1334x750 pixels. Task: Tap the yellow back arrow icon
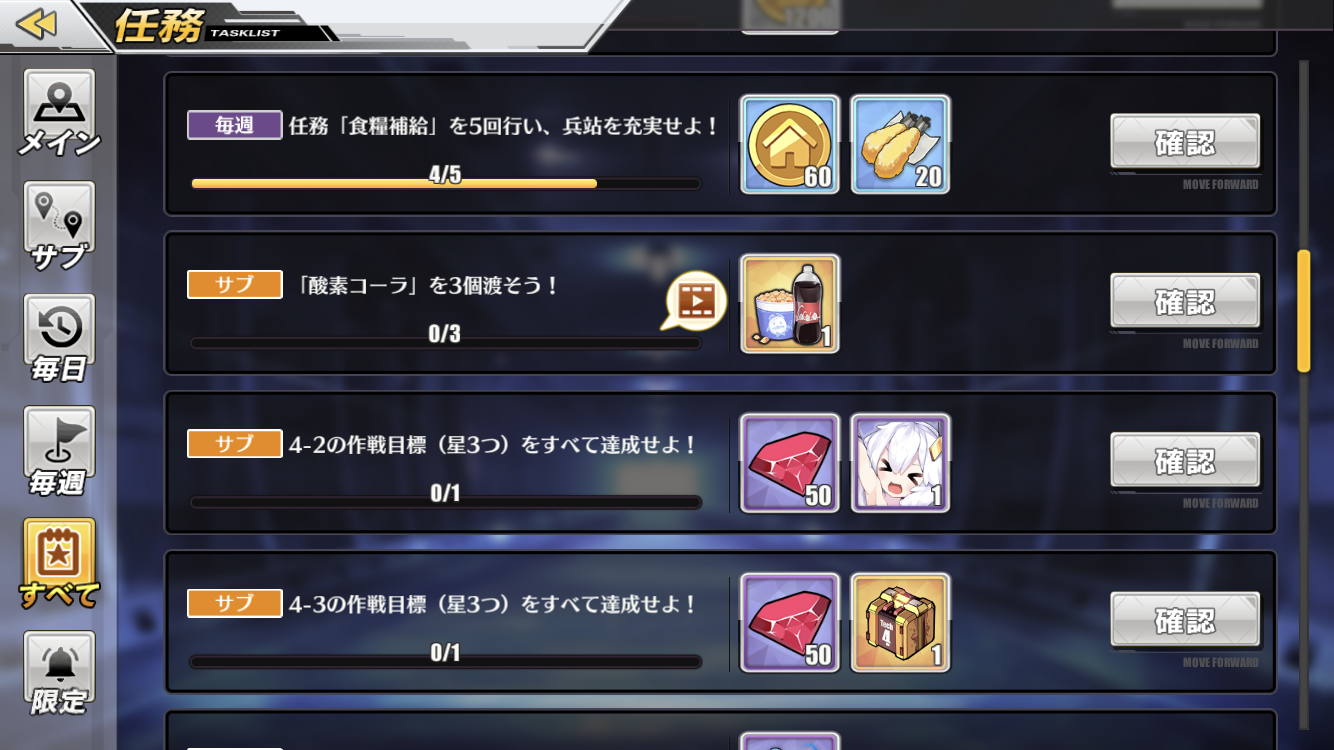(x=37, y=24)
